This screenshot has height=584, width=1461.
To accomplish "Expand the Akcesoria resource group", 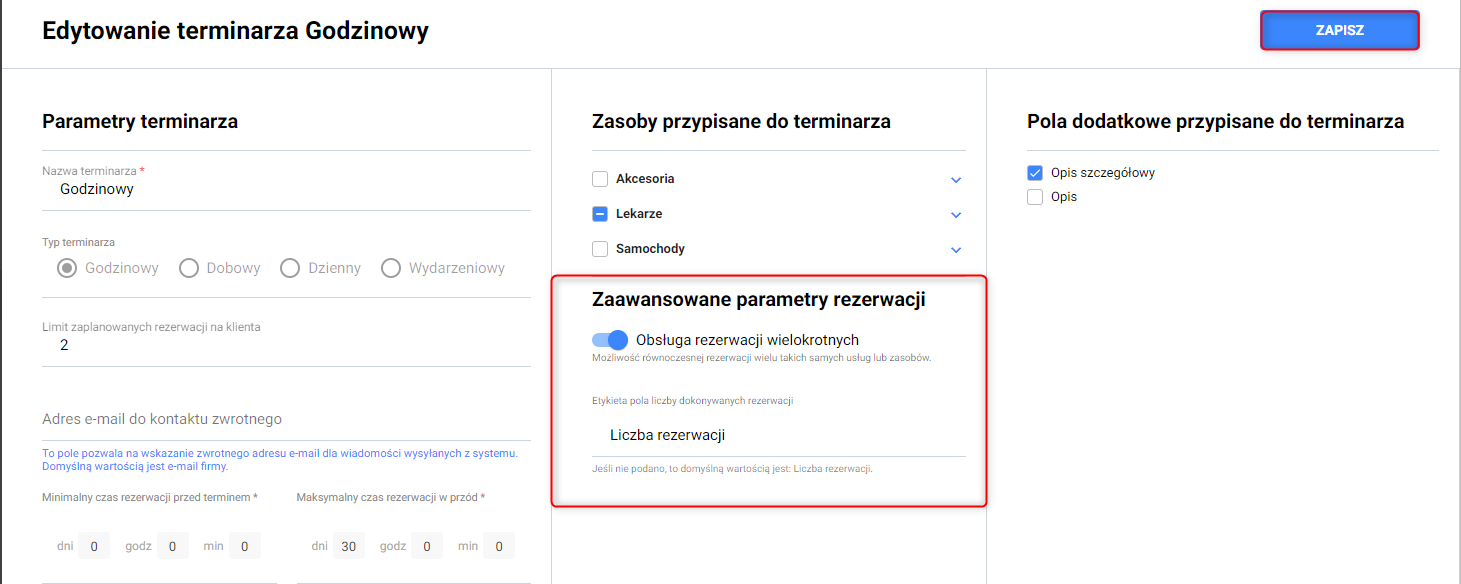I will (956, 180).
